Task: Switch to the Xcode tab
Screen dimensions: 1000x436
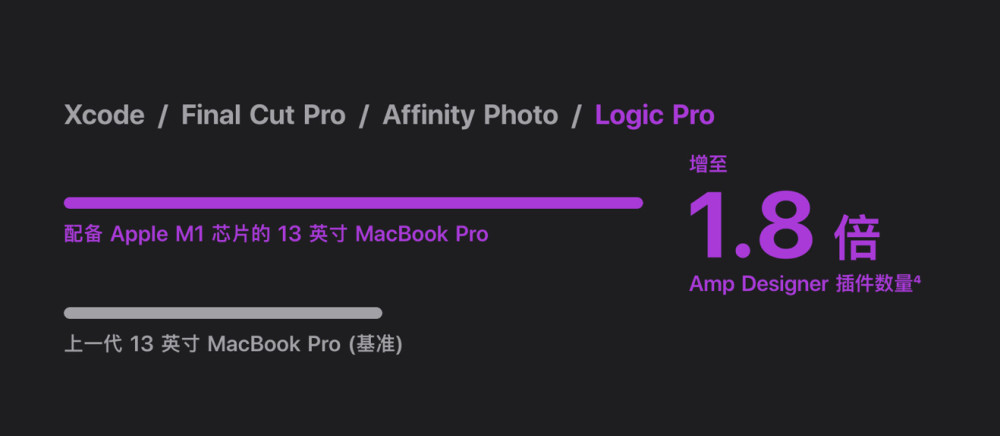Action: tap(105, 115)
